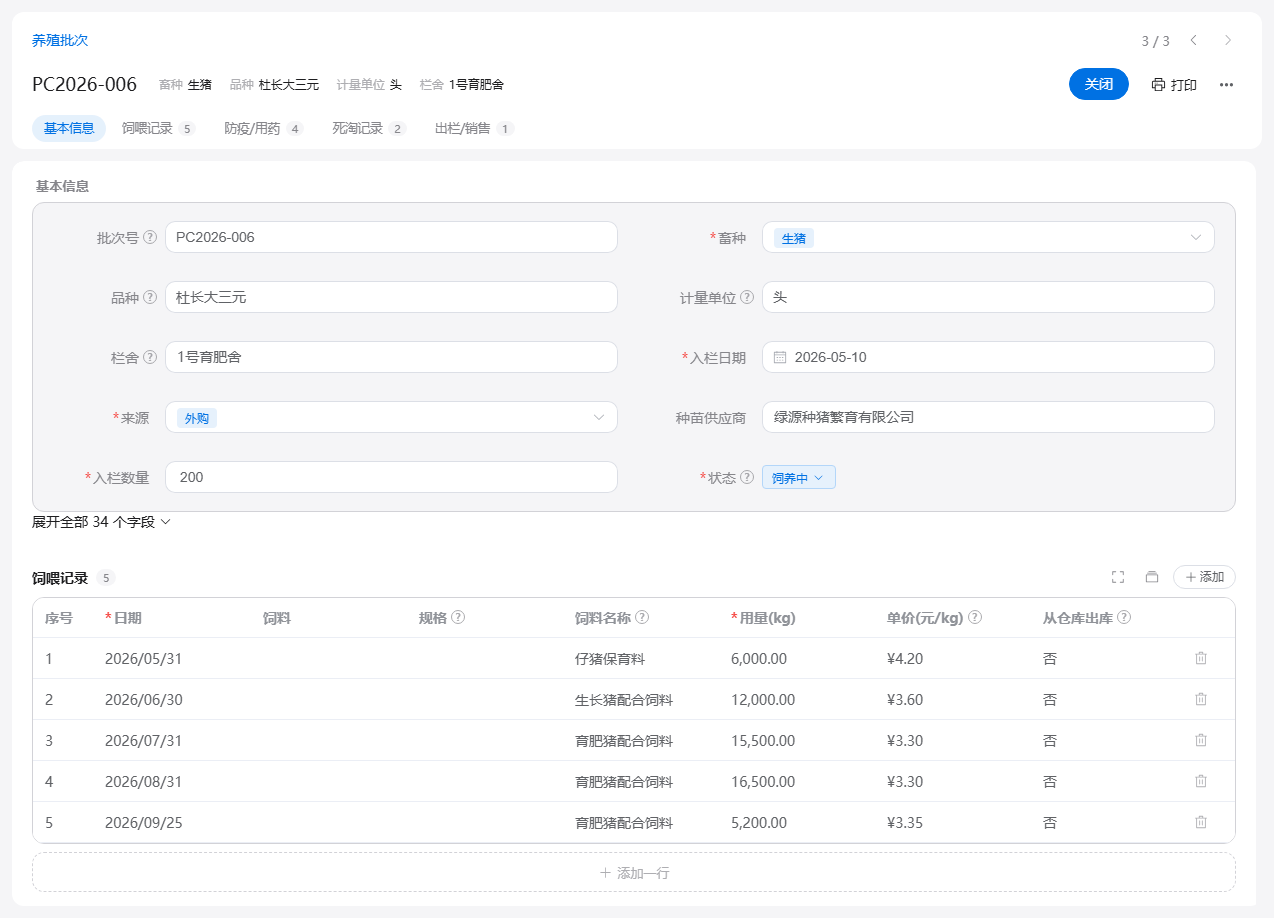
Task: Click the blue 关闭 button
Action: pyautogui.click(x=1099, y=84)
